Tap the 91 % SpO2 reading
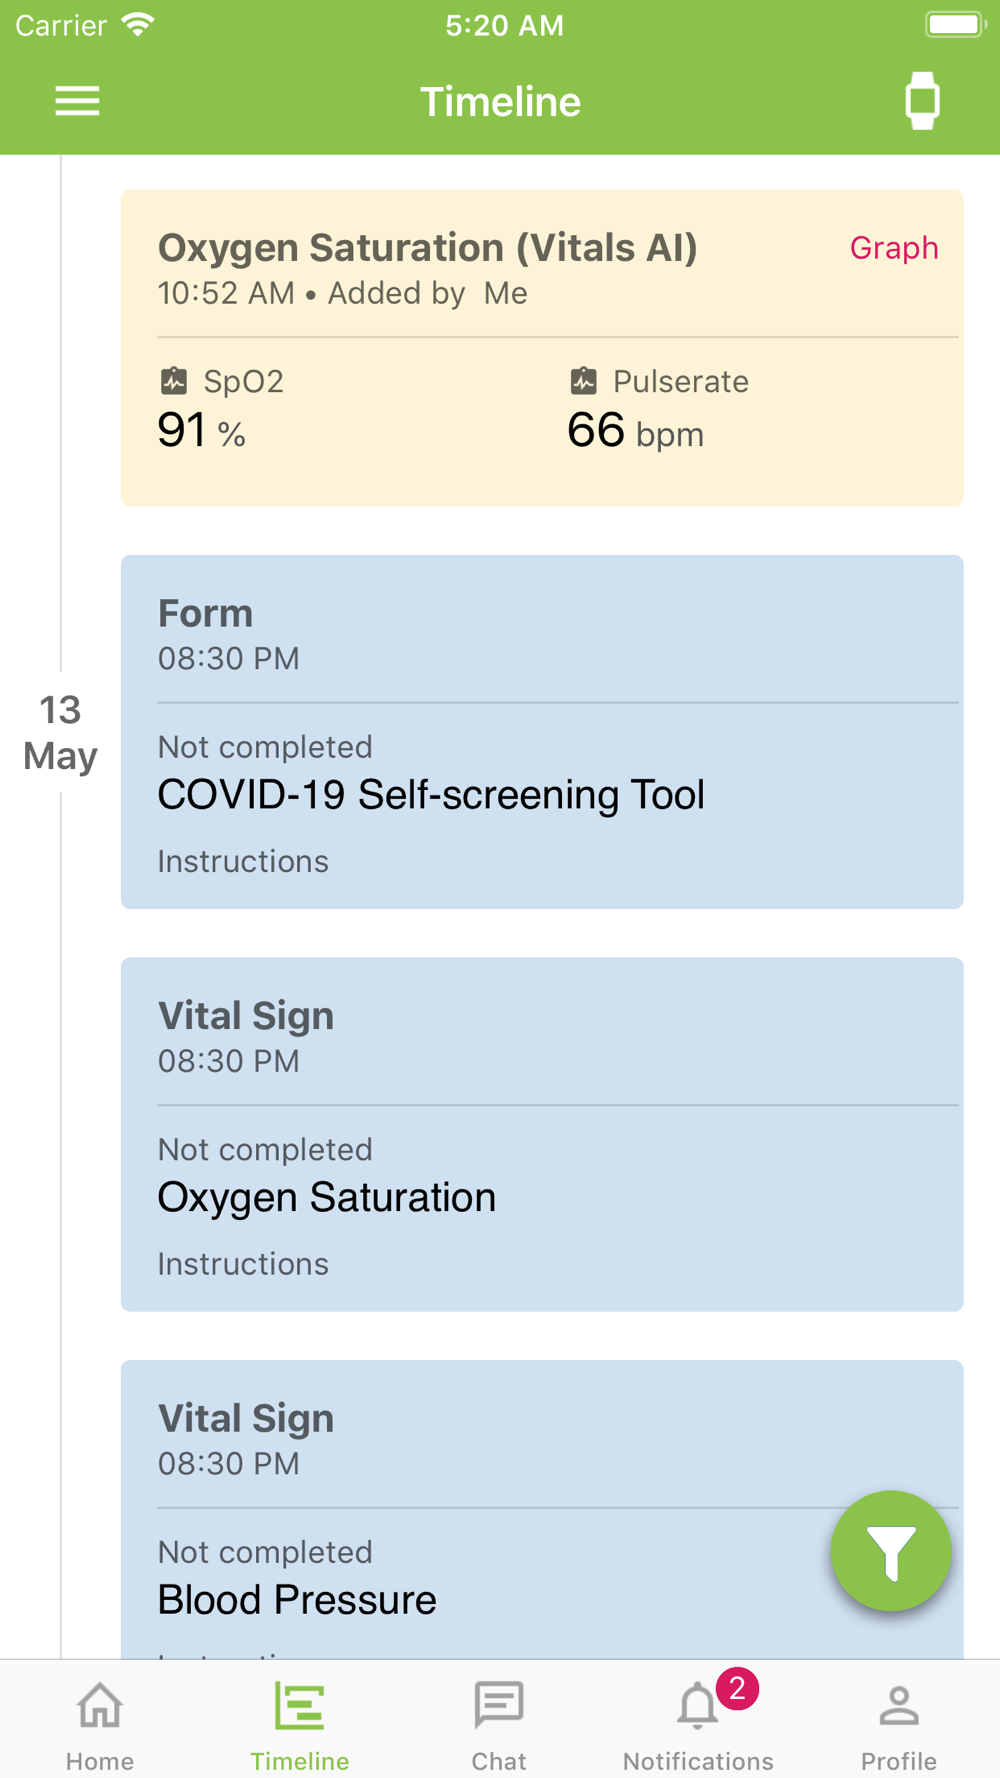The width and height of the screenshot is (1000, 1778). click(201, 432)
